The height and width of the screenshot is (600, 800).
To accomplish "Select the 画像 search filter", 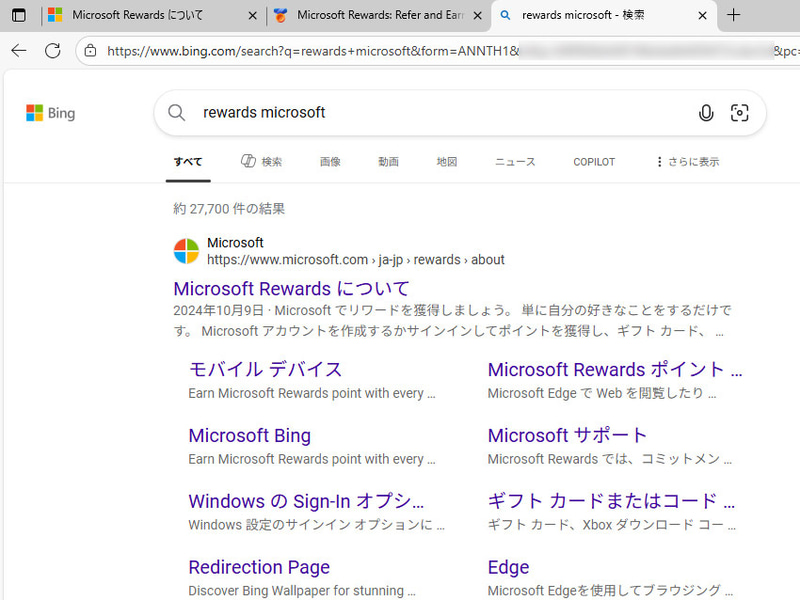I will pyautogui.click(x=330, y=161).
